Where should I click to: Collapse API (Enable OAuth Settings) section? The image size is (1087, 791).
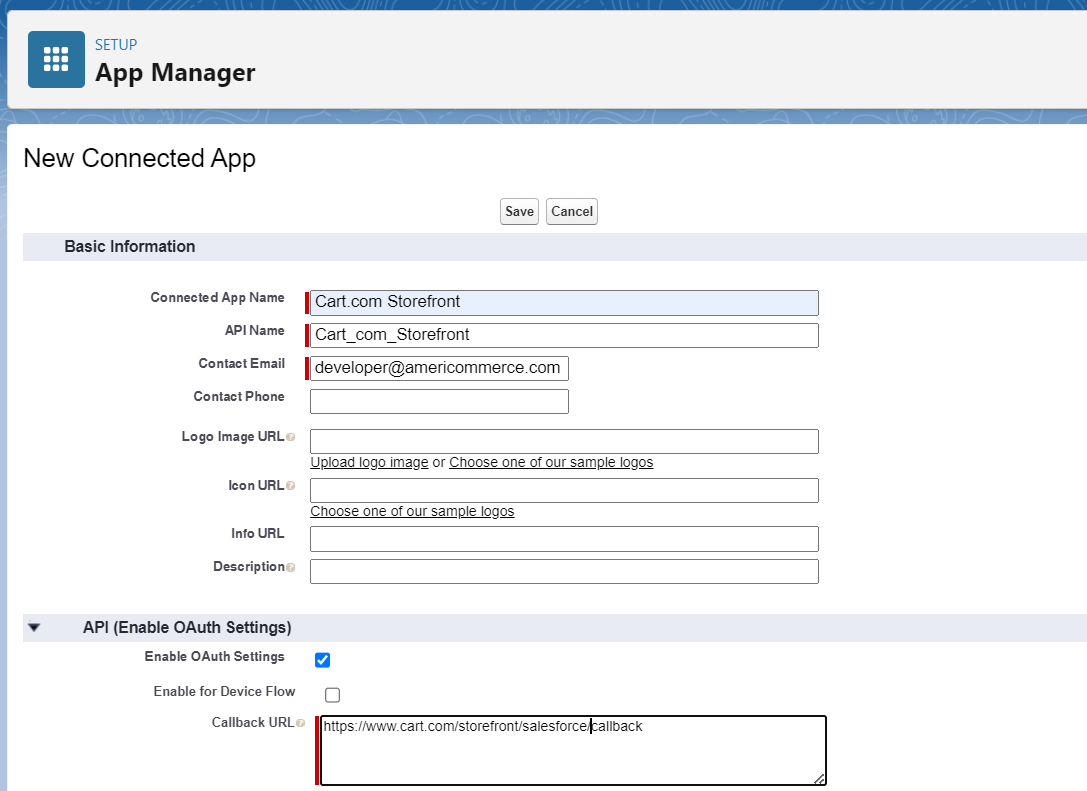pos(34,627)
